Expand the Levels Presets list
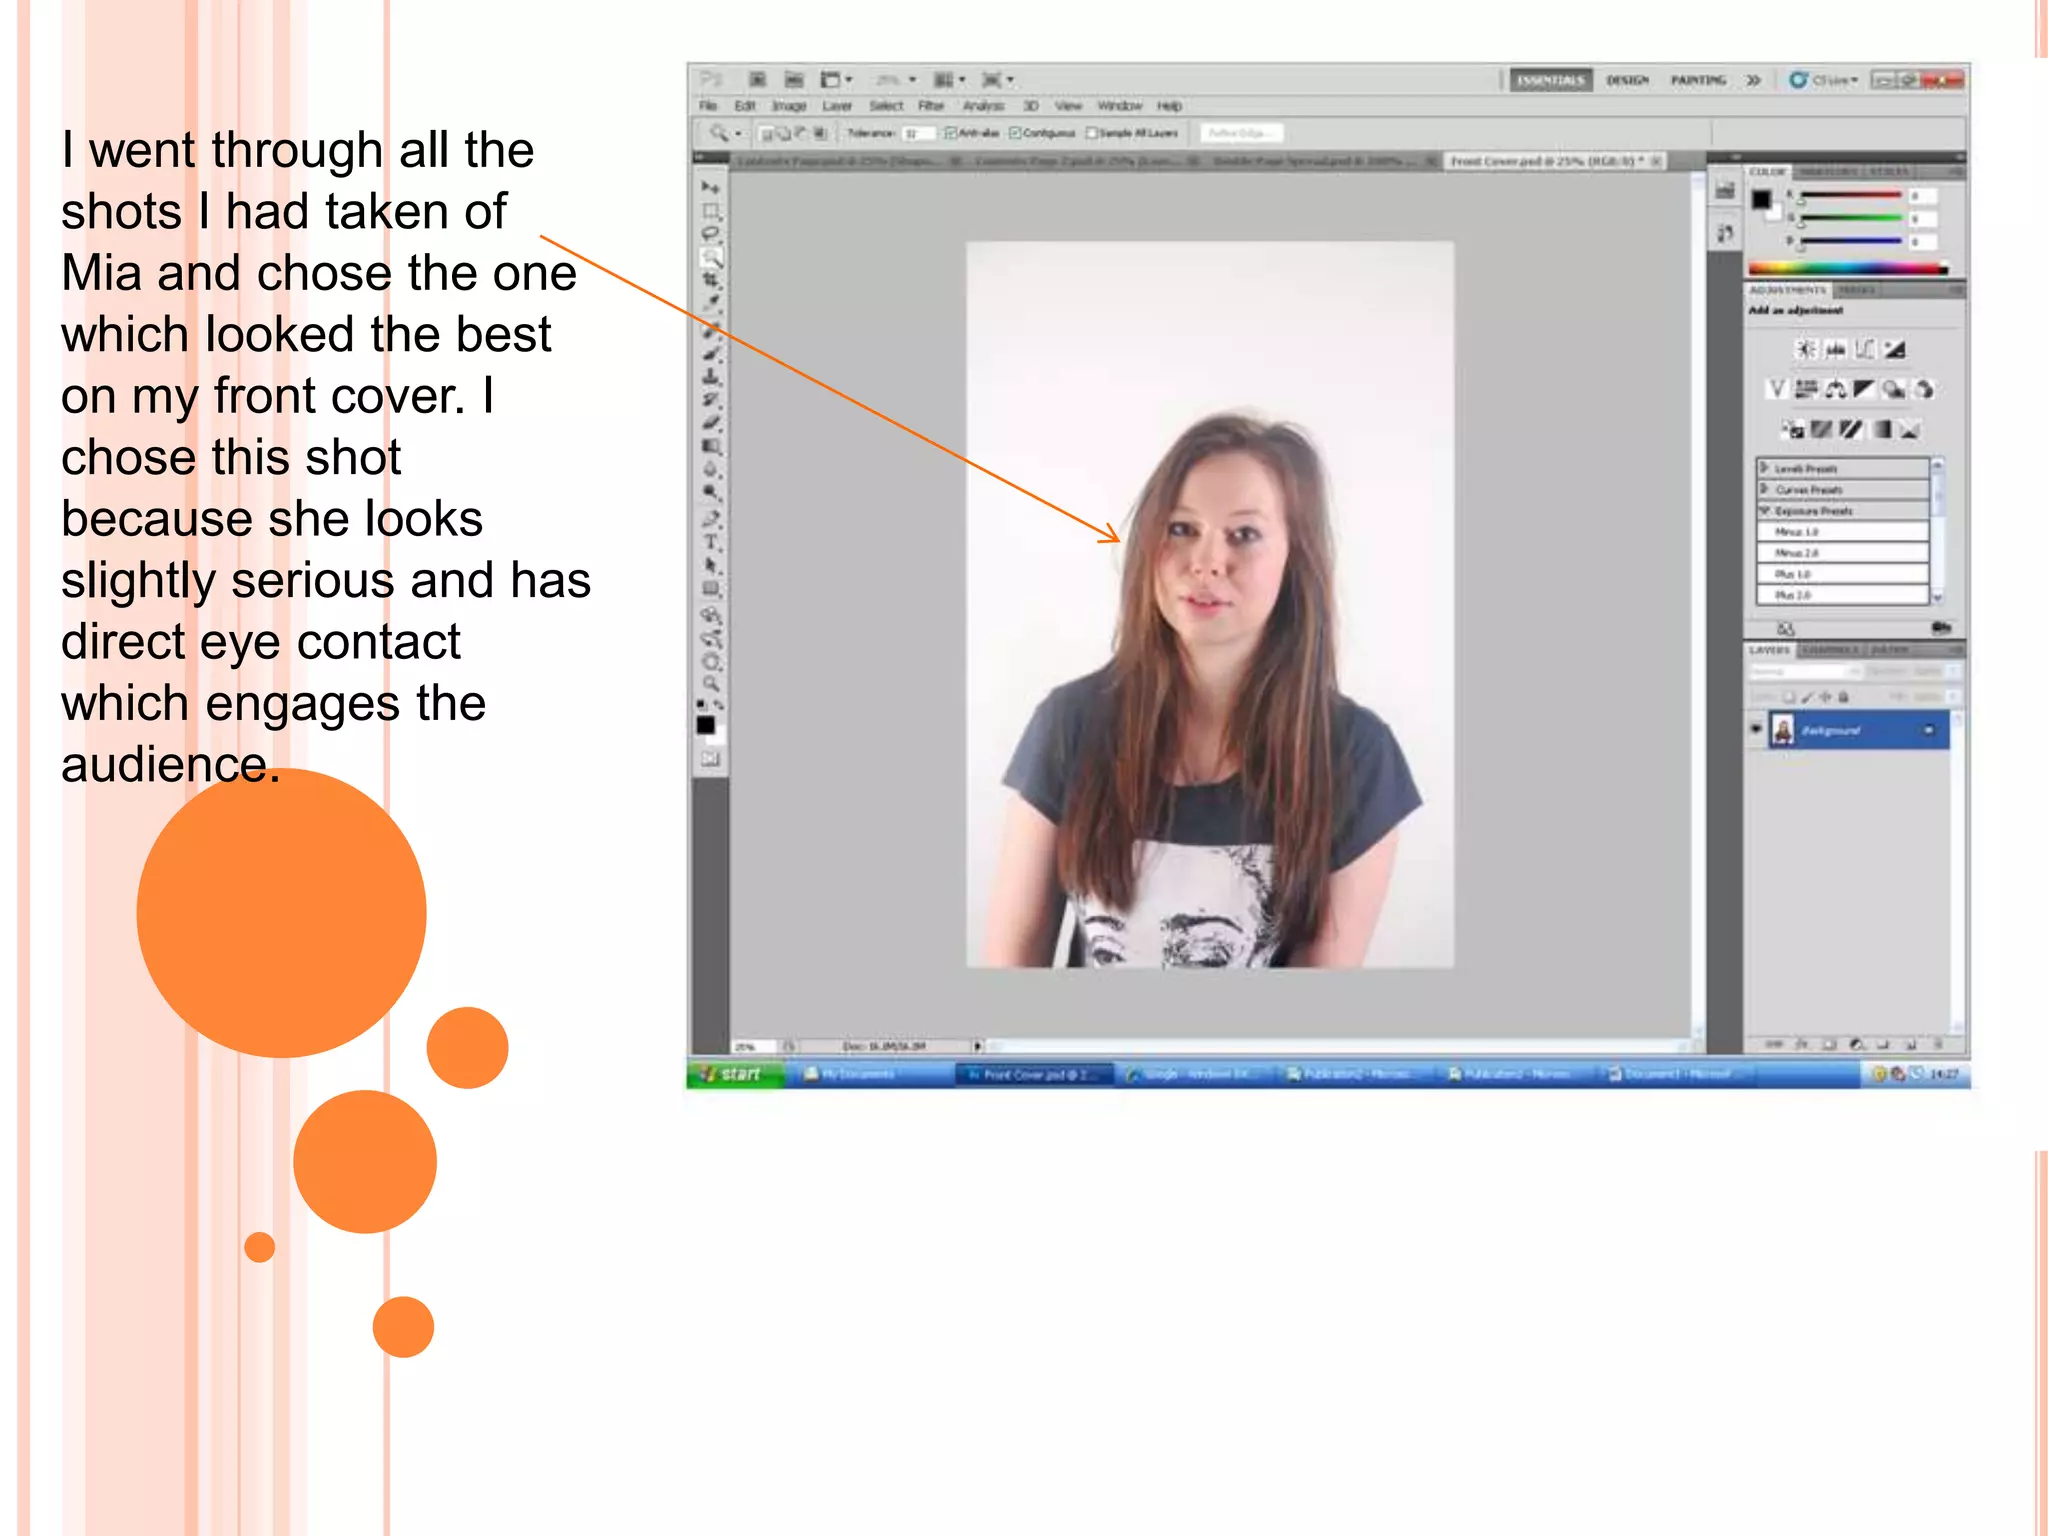 (1765, 468)
